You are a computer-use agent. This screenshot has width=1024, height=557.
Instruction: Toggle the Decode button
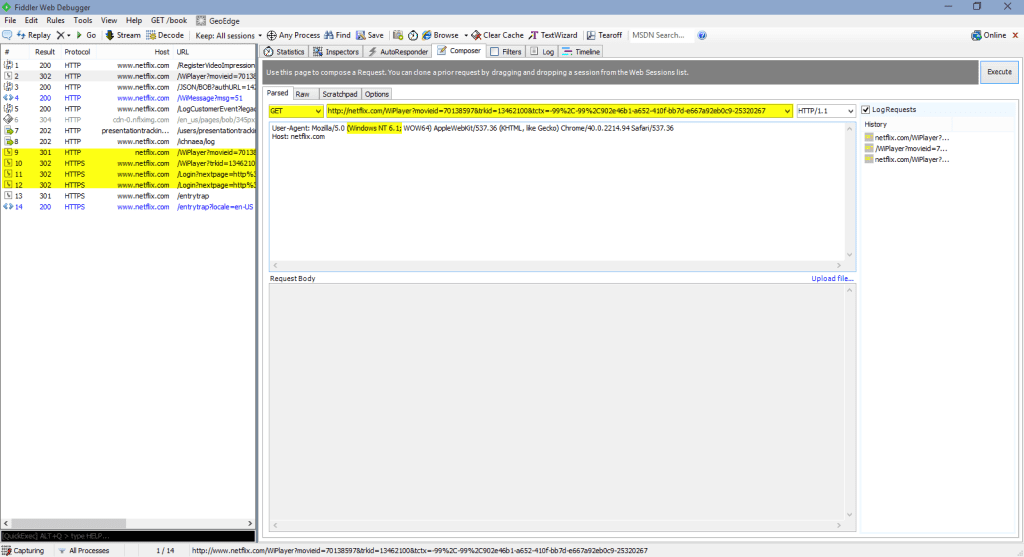click(x=165, y=35)
